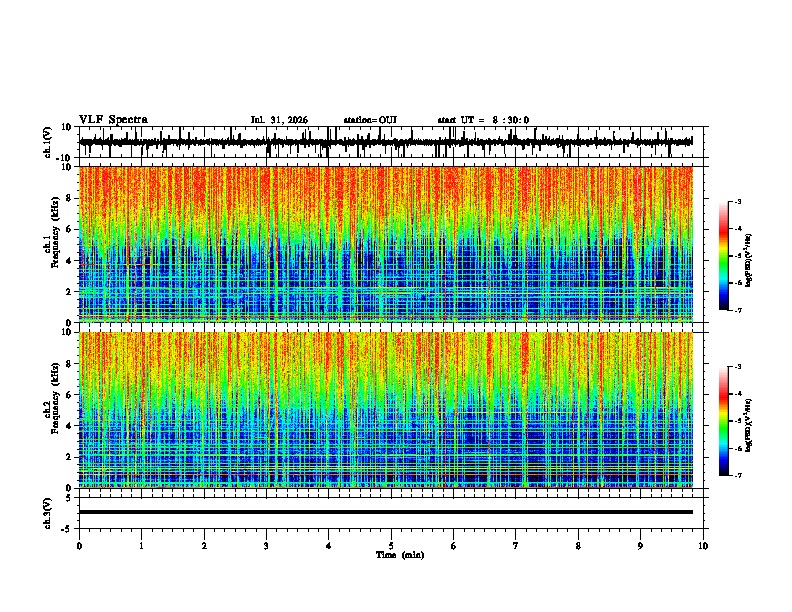Click the time axis tick "5"
Screen dimensions: 792x612
coord(391,546)
